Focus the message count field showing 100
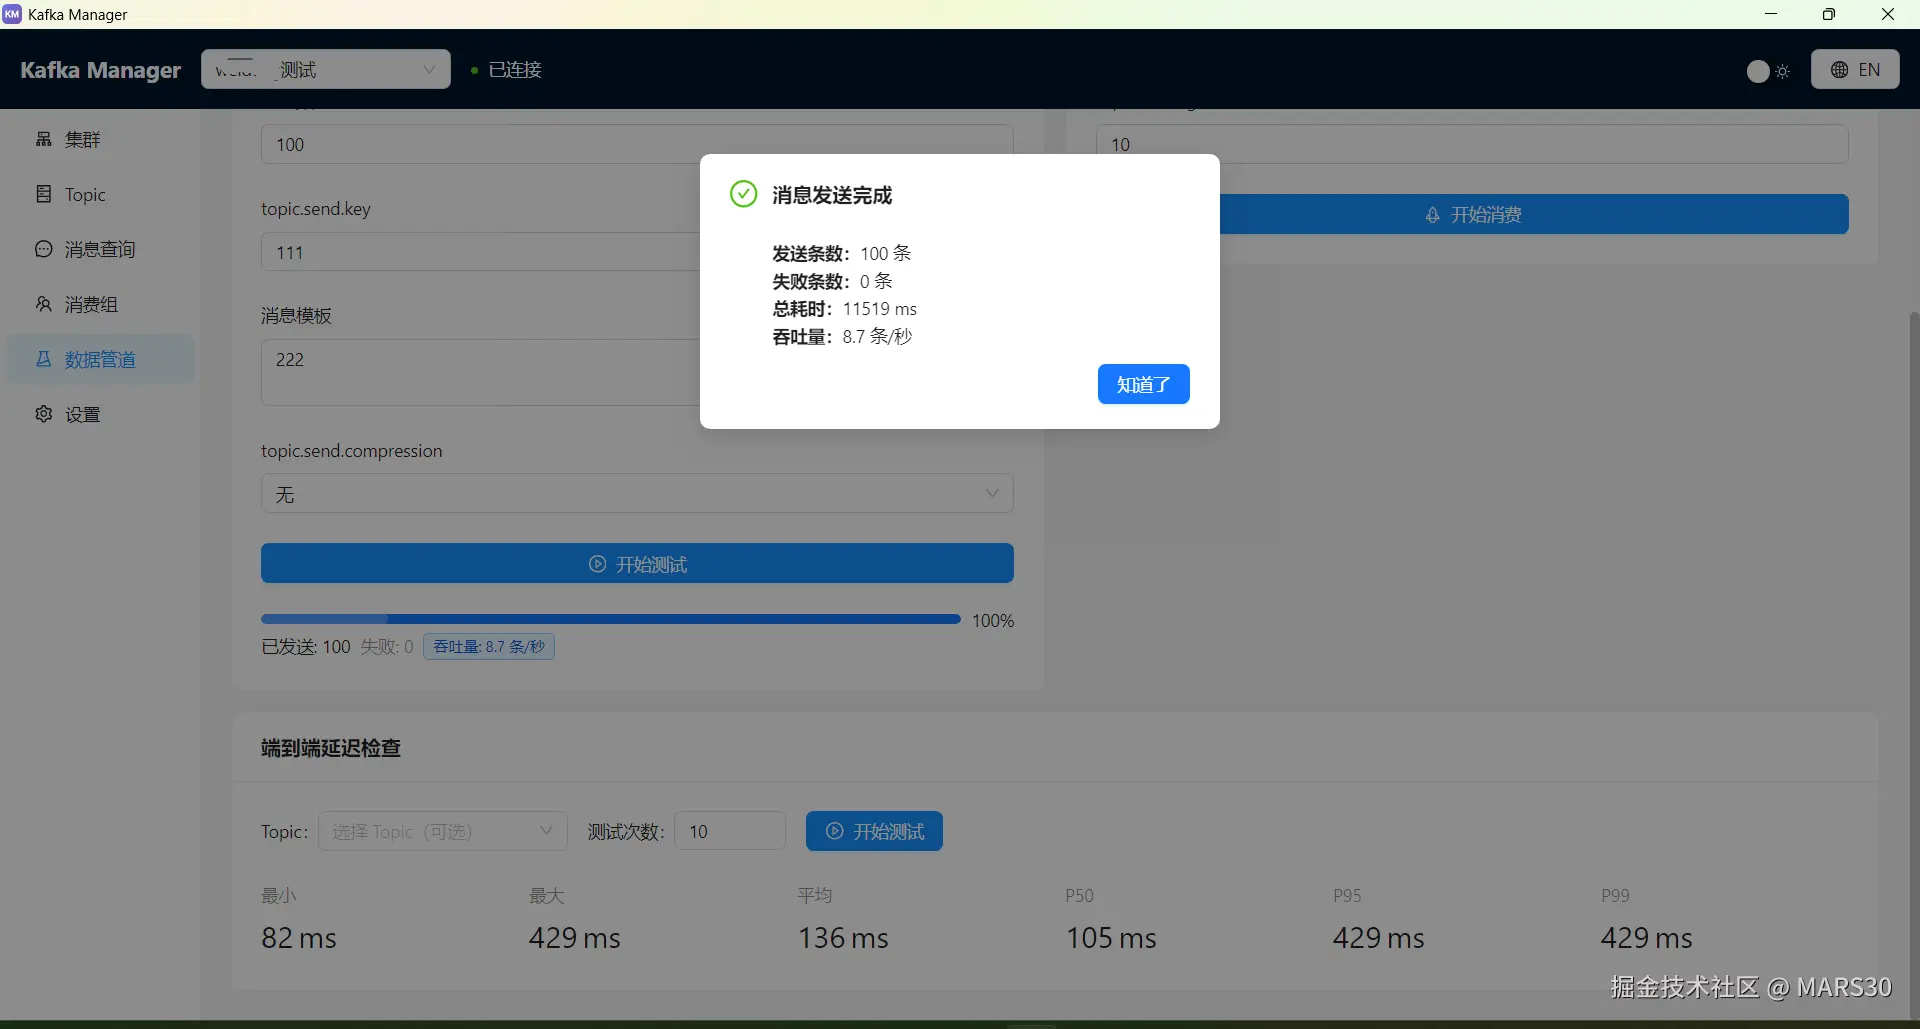 637,144
